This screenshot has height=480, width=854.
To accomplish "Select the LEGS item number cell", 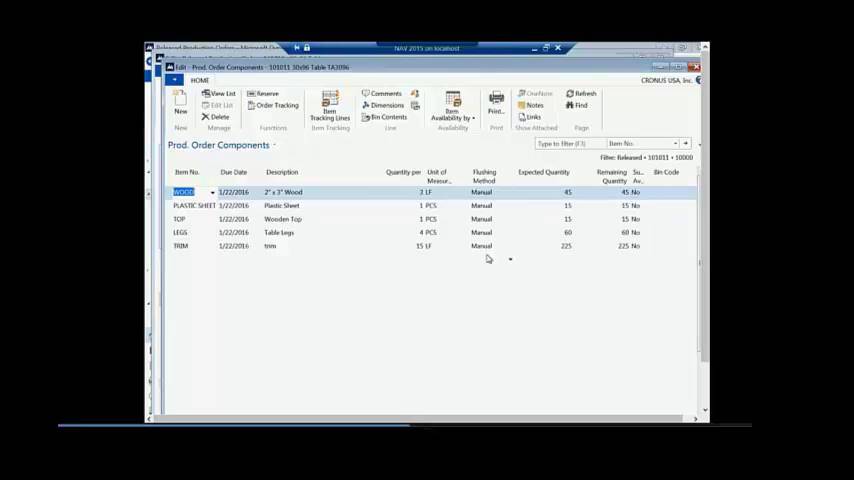I will [x=180, y=233].
